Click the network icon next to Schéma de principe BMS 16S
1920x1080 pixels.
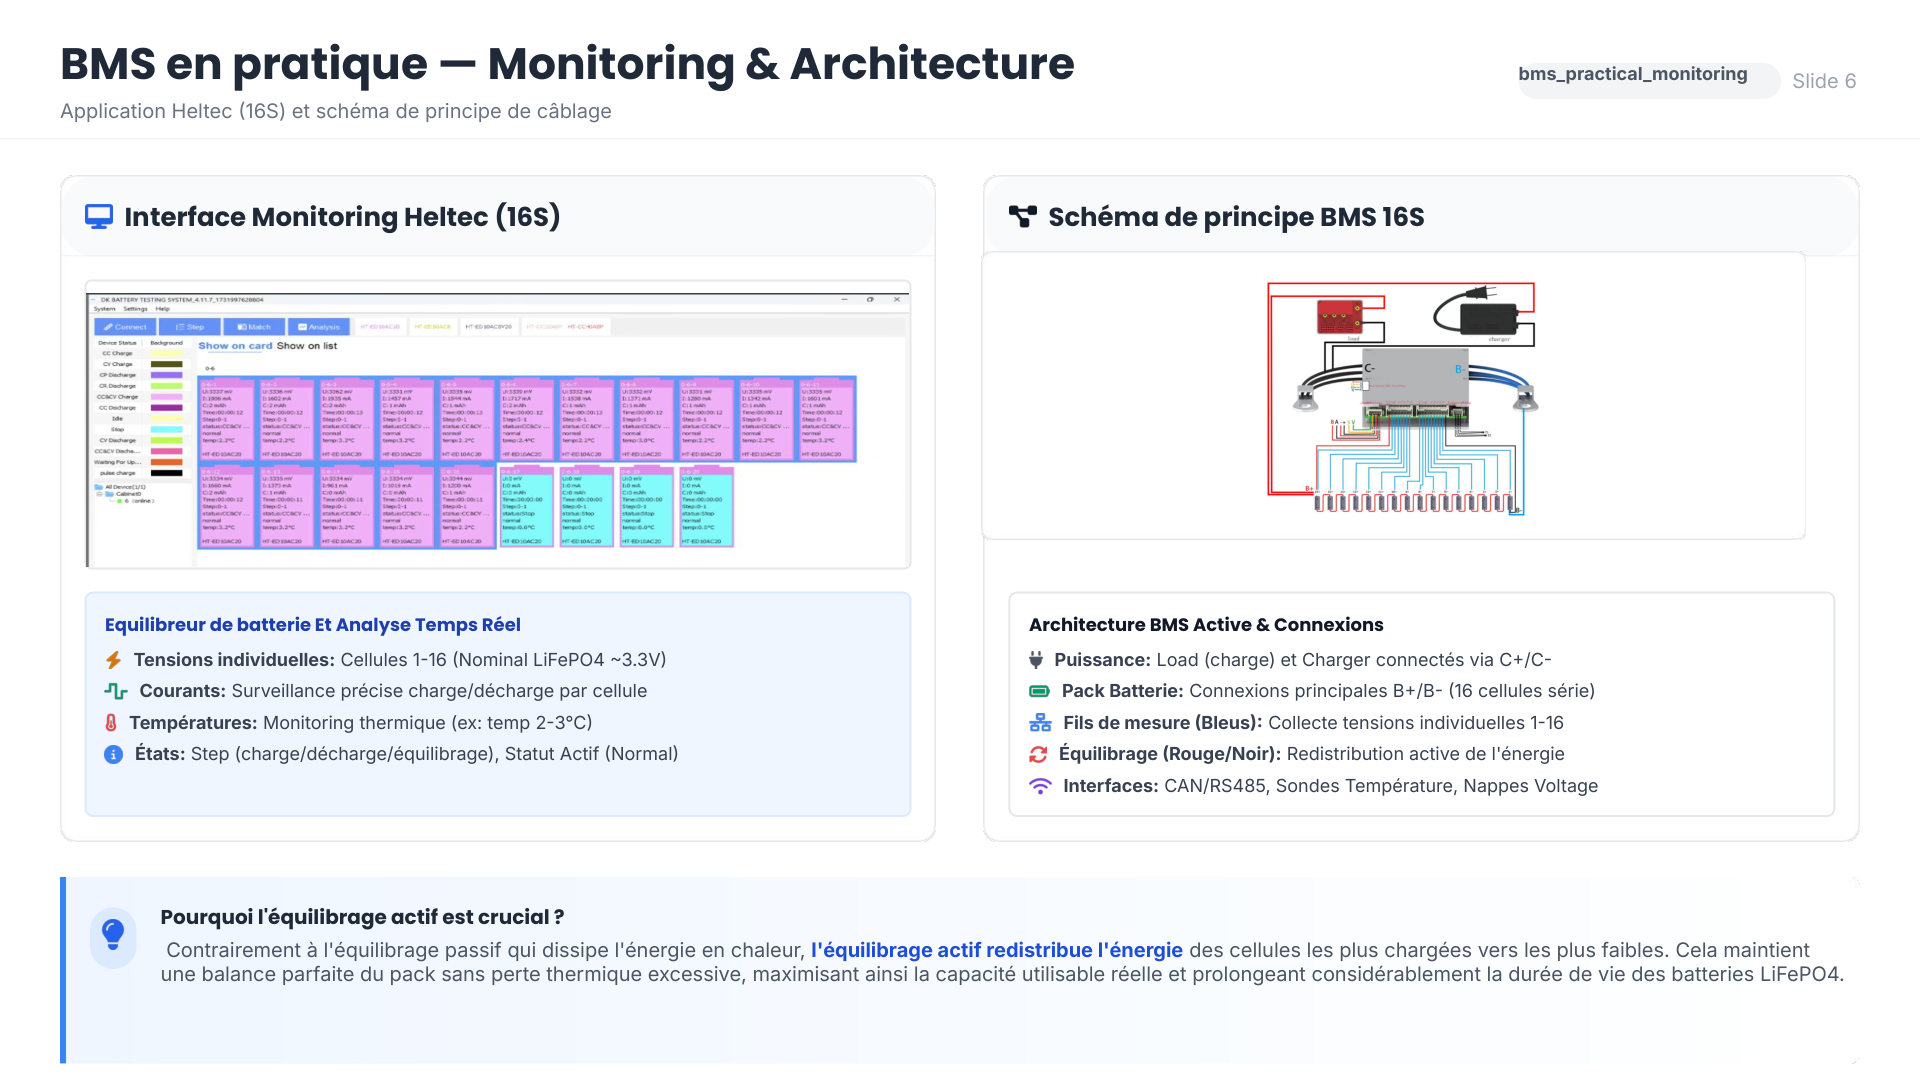click(x=1023, y=215)
